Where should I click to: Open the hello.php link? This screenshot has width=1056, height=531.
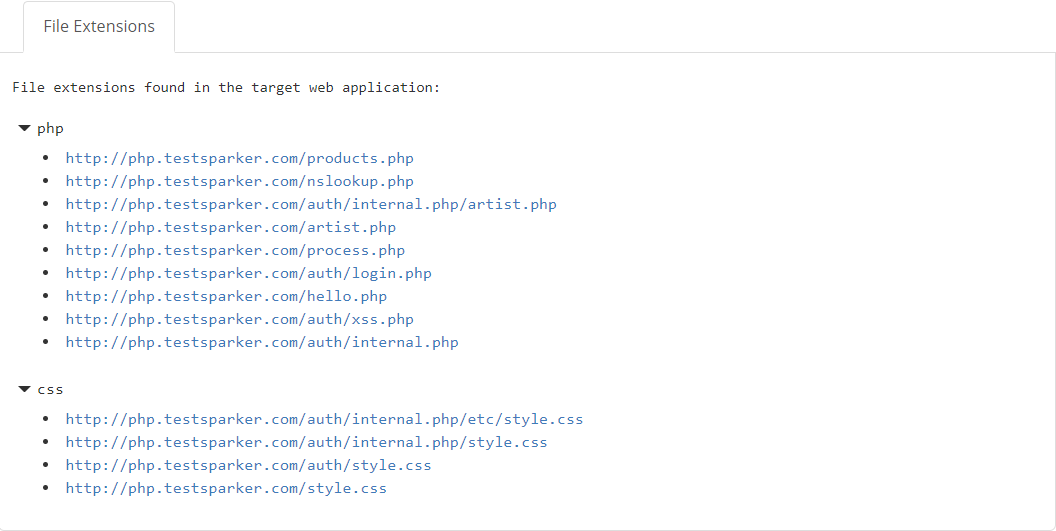pyautogui.click(x=226, y=296)
